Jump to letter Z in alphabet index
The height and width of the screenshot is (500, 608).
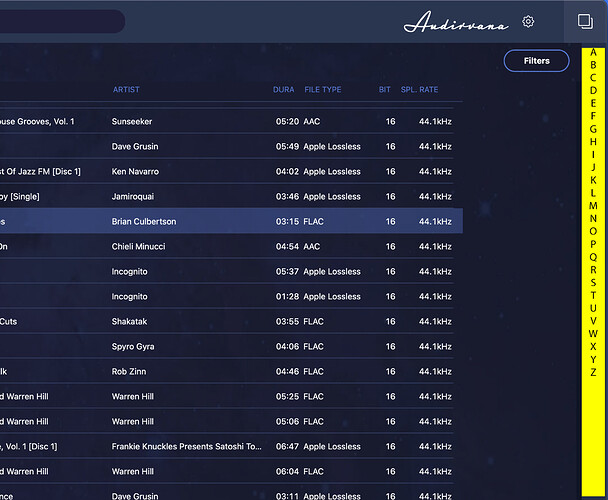[593, 372]
